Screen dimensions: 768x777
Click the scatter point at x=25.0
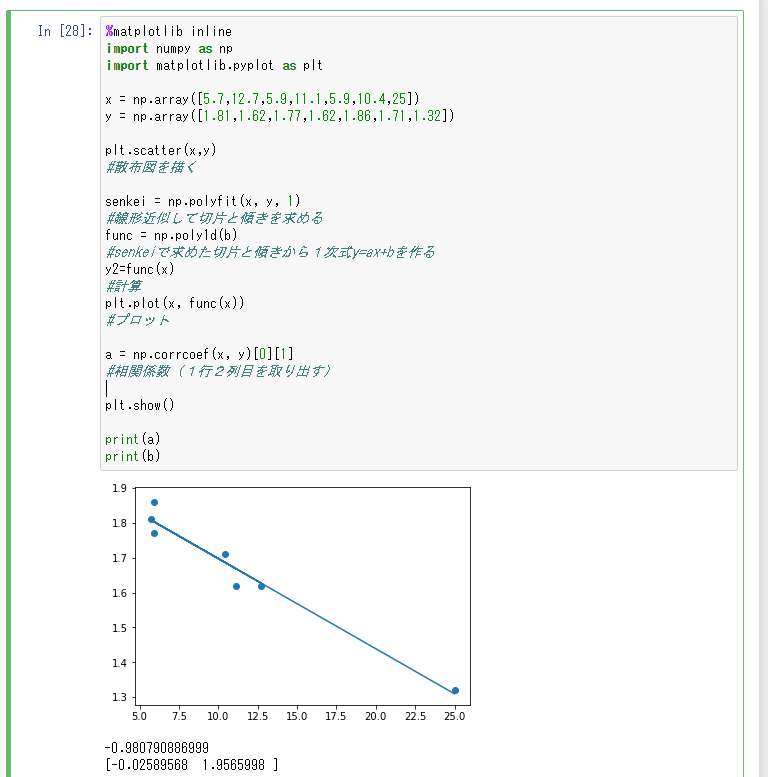(x=455, y=690)
